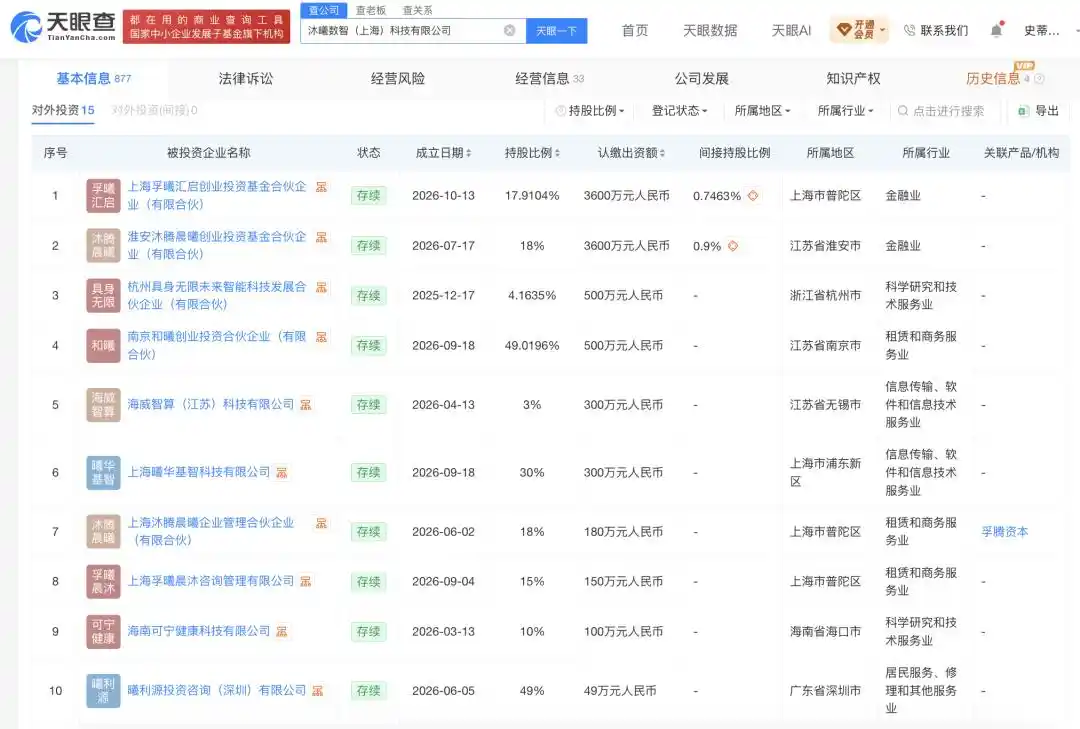The width and height of the screenshot is (1080, 729).
Task: Open equity chart icon for 淮安沐腾晨曦
Action: (321, 237)
